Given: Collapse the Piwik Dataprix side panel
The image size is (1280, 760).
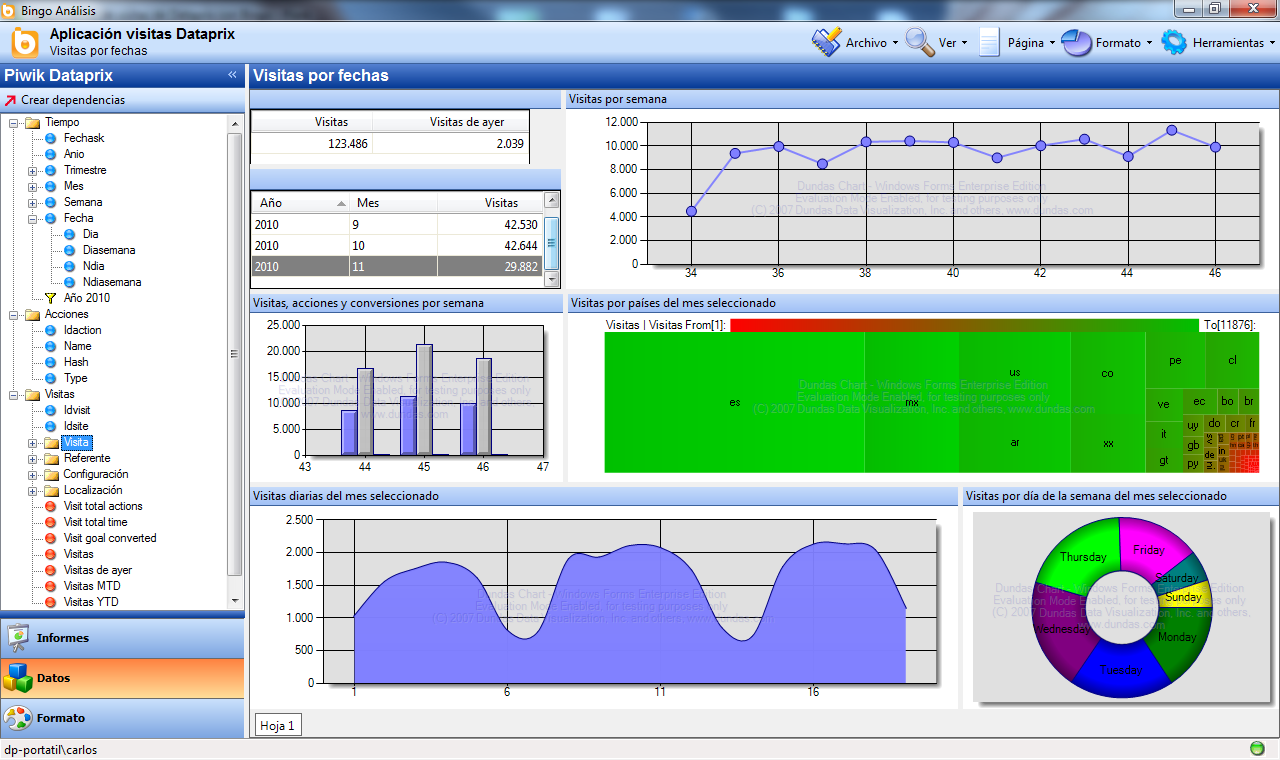Looking at the screenshot, I should click(x=232, y=75).
